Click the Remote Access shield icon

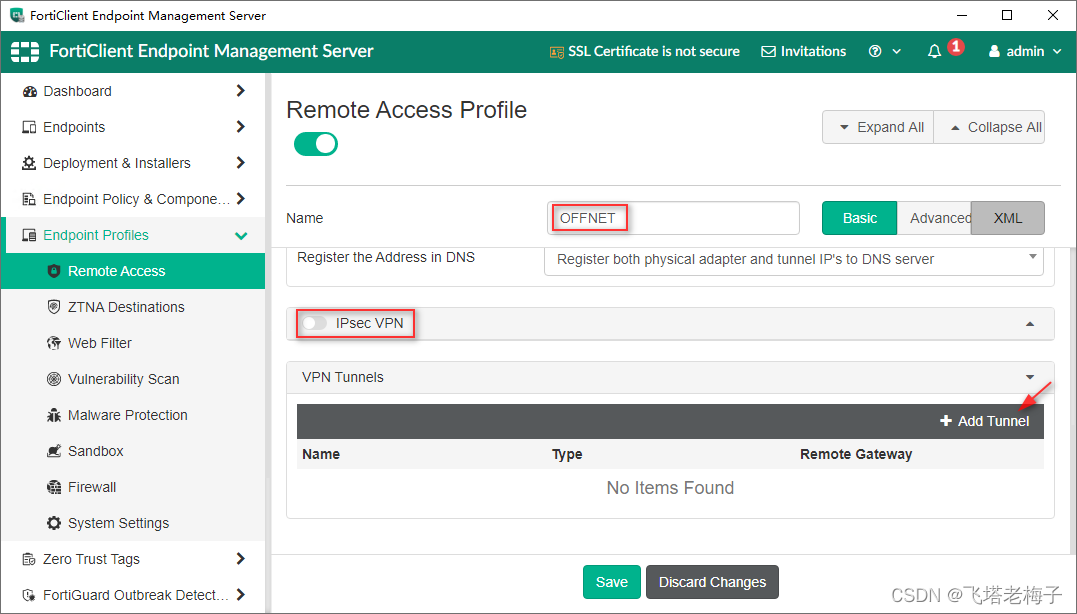54,271
